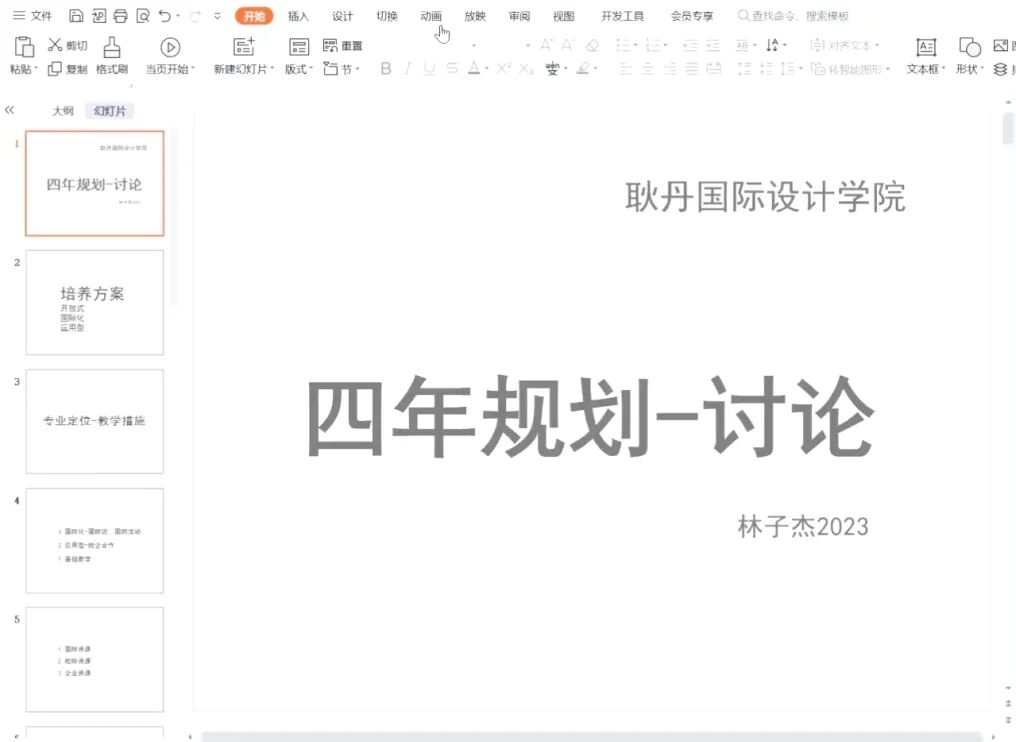1016x742 pixels.
Task: Pick a font color from the color swatch
Action: tap(475, 69)
